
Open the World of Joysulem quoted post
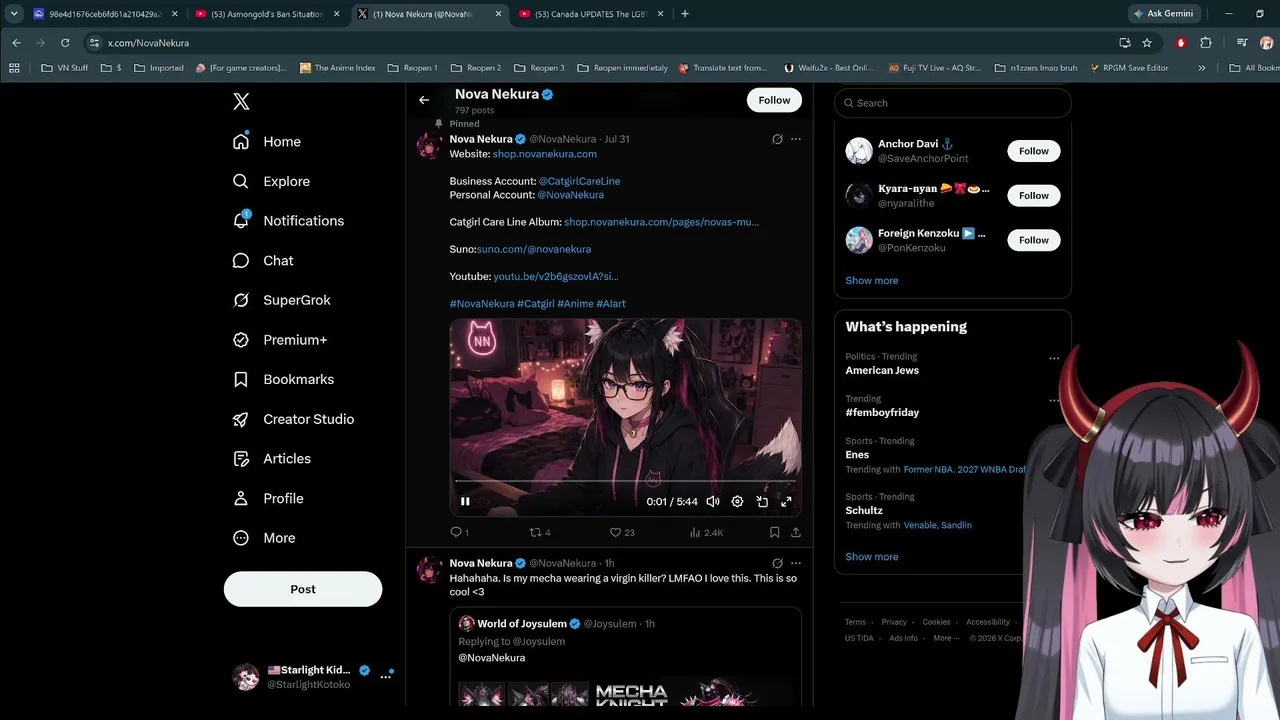pyautogui.click(x=625, y=657)
